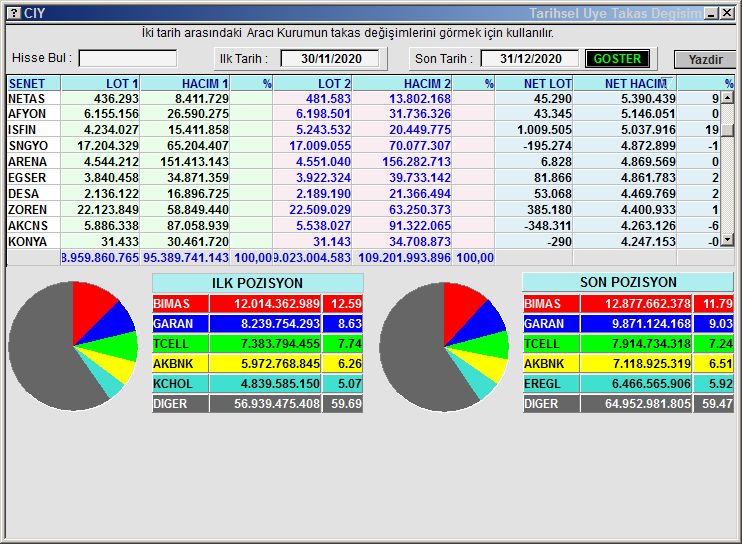The image size is (742, 544).
Task: Minimize the CIY window
Action: pos(711,13)
